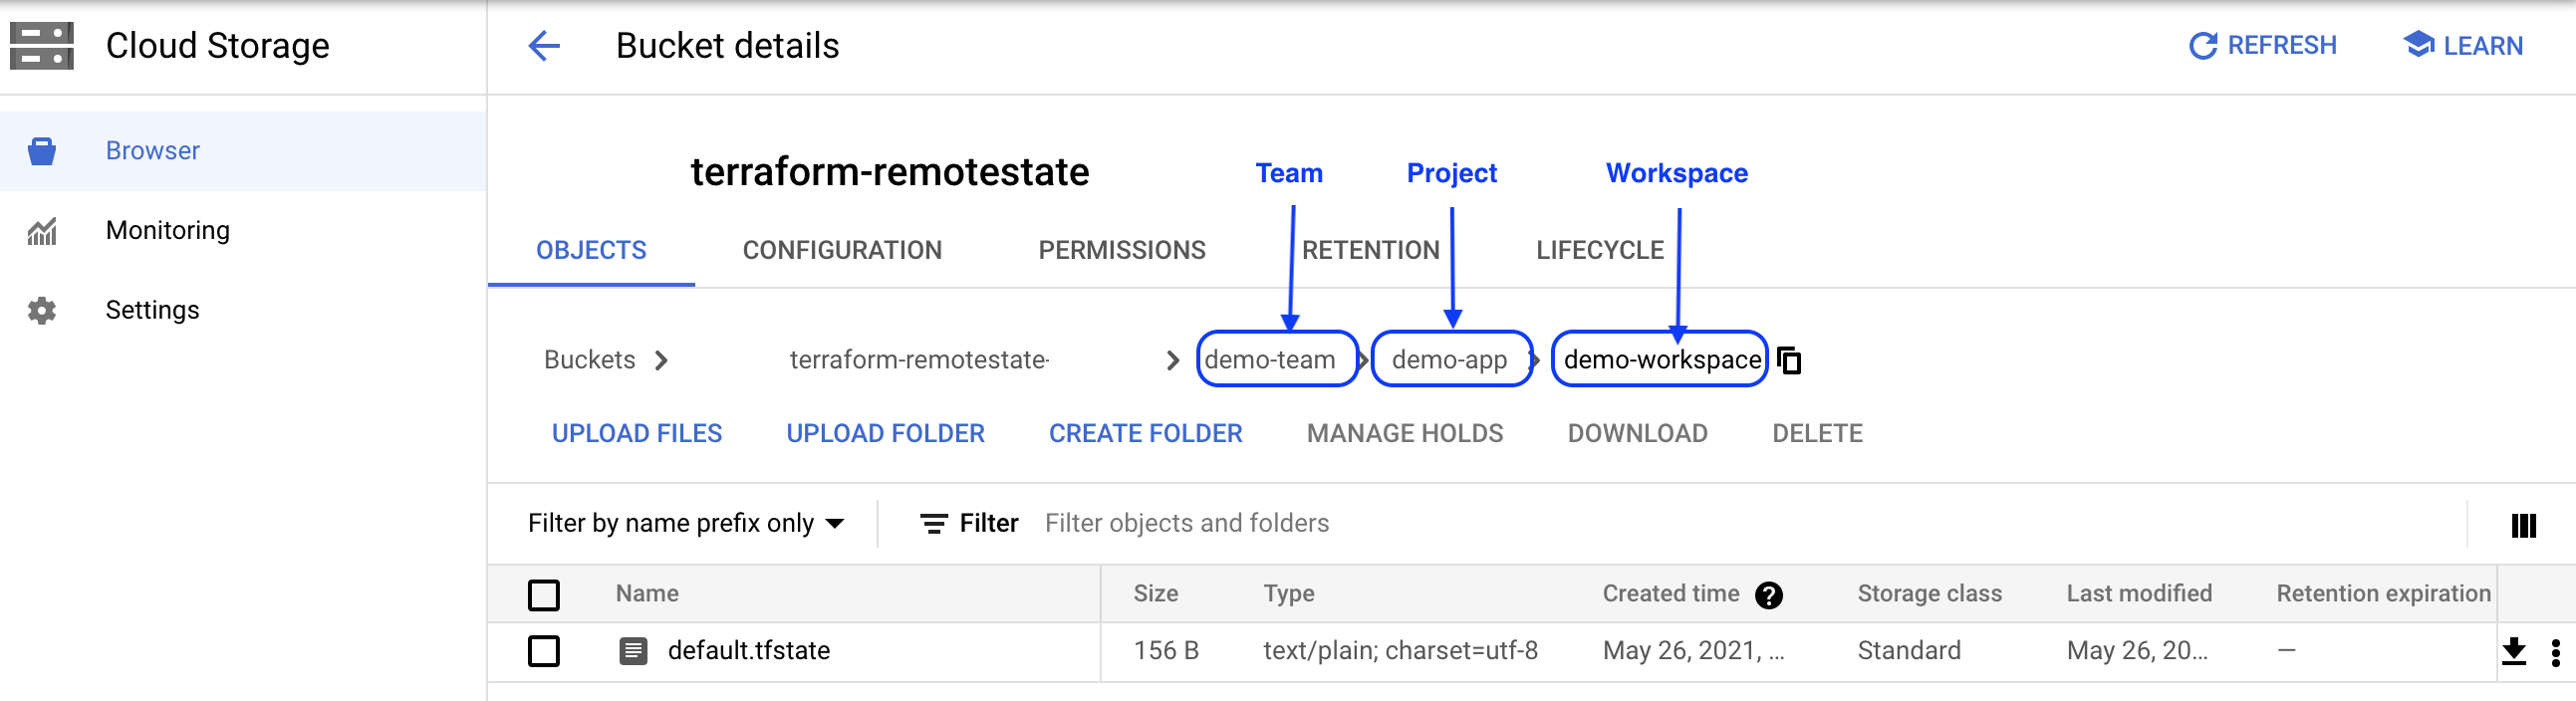Click the Browser bucket icon in sidebar

tap(42, 151)
